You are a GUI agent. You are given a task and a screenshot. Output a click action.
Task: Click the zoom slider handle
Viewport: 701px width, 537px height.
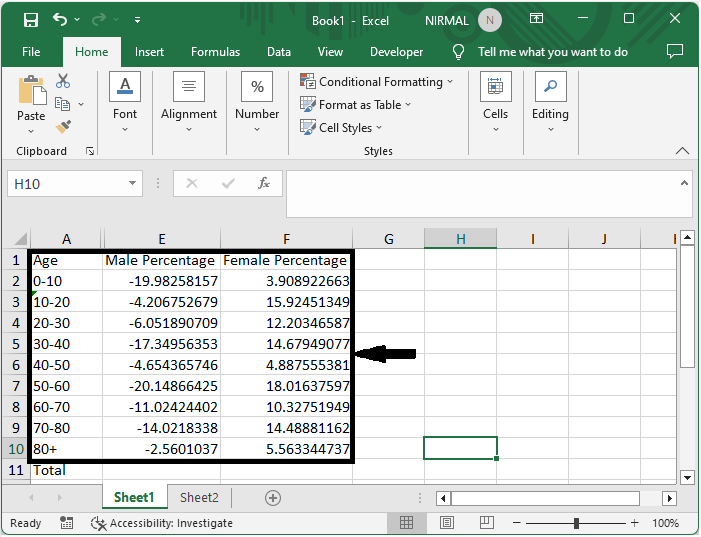coord(577,523)
